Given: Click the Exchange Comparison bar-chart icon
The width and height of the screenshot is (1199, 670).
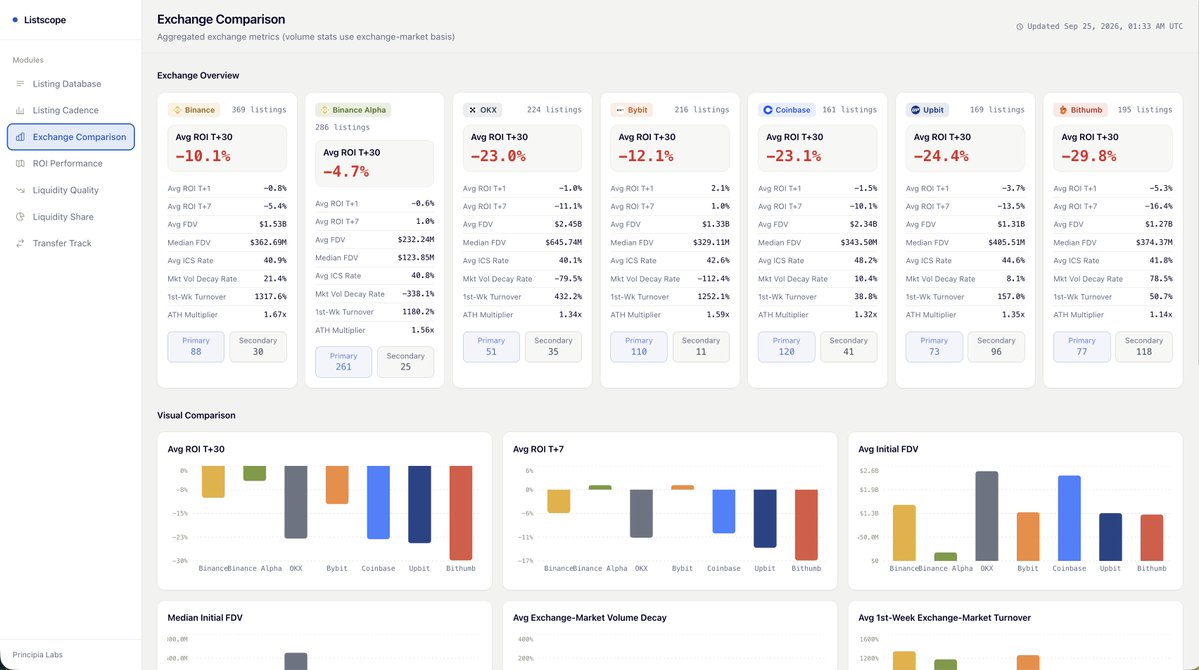Looking at the screenshot, I should 20,137.
